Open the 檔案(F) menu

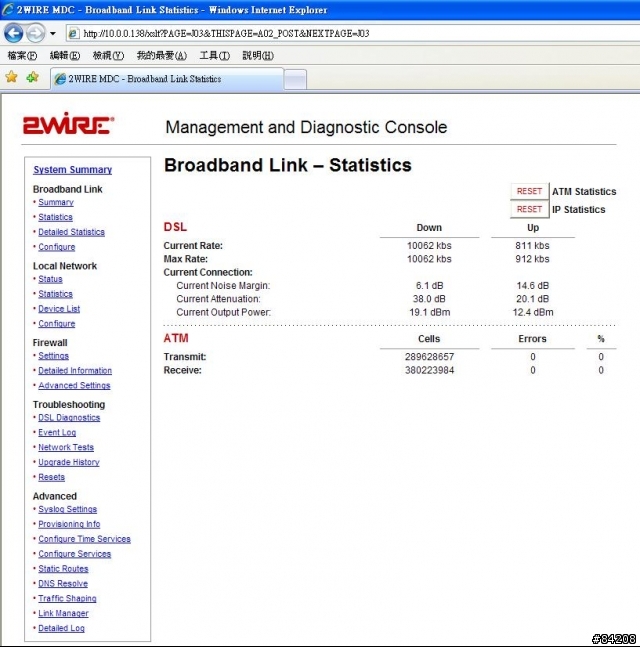(22, 55)
